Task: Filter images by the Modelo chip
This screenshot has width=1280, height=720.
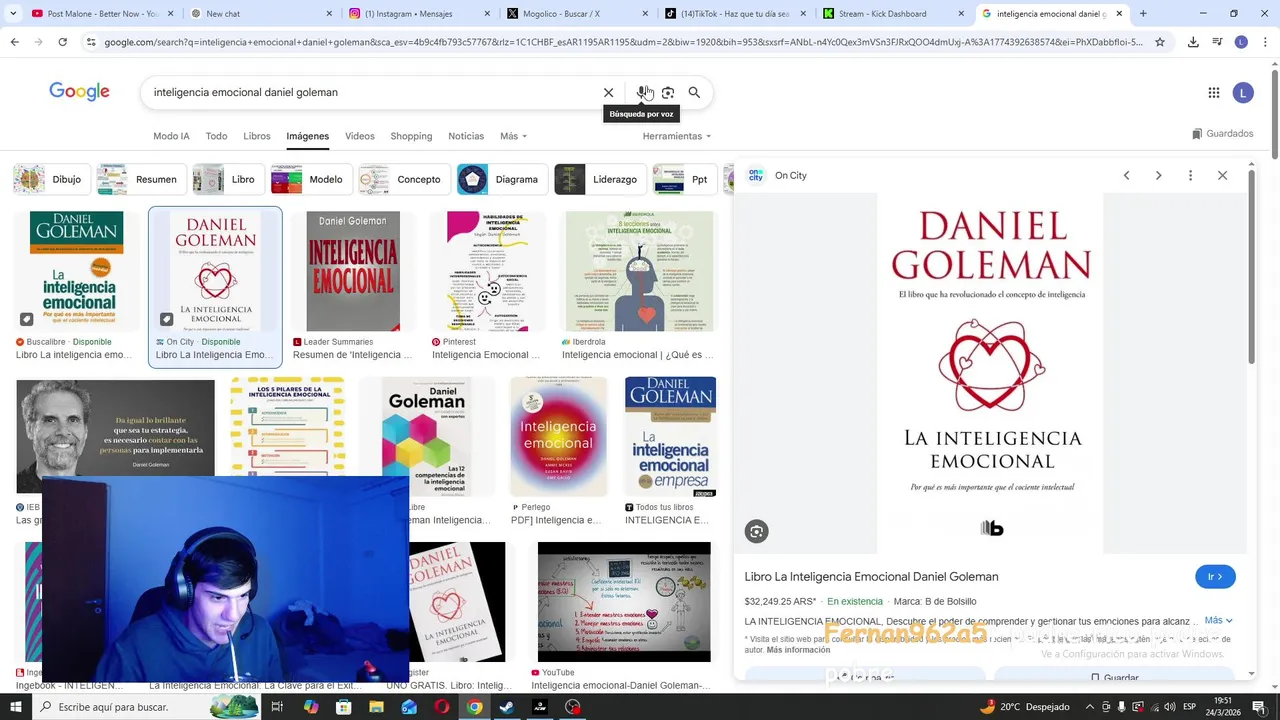Action: [x=311, y=179]
